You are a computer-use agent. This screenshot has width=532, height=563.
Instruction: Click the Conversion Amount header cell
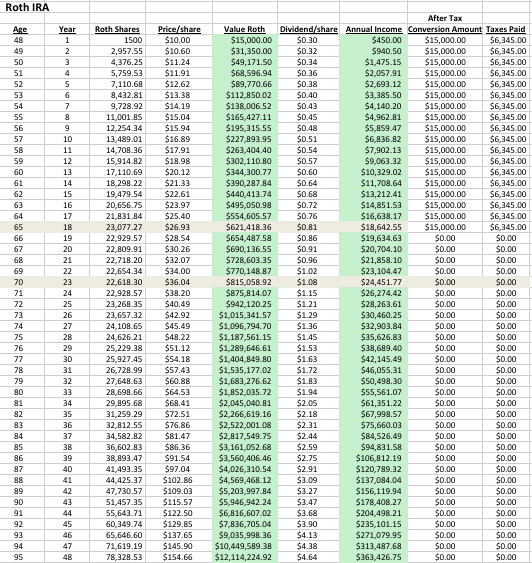tap(445, 29)
